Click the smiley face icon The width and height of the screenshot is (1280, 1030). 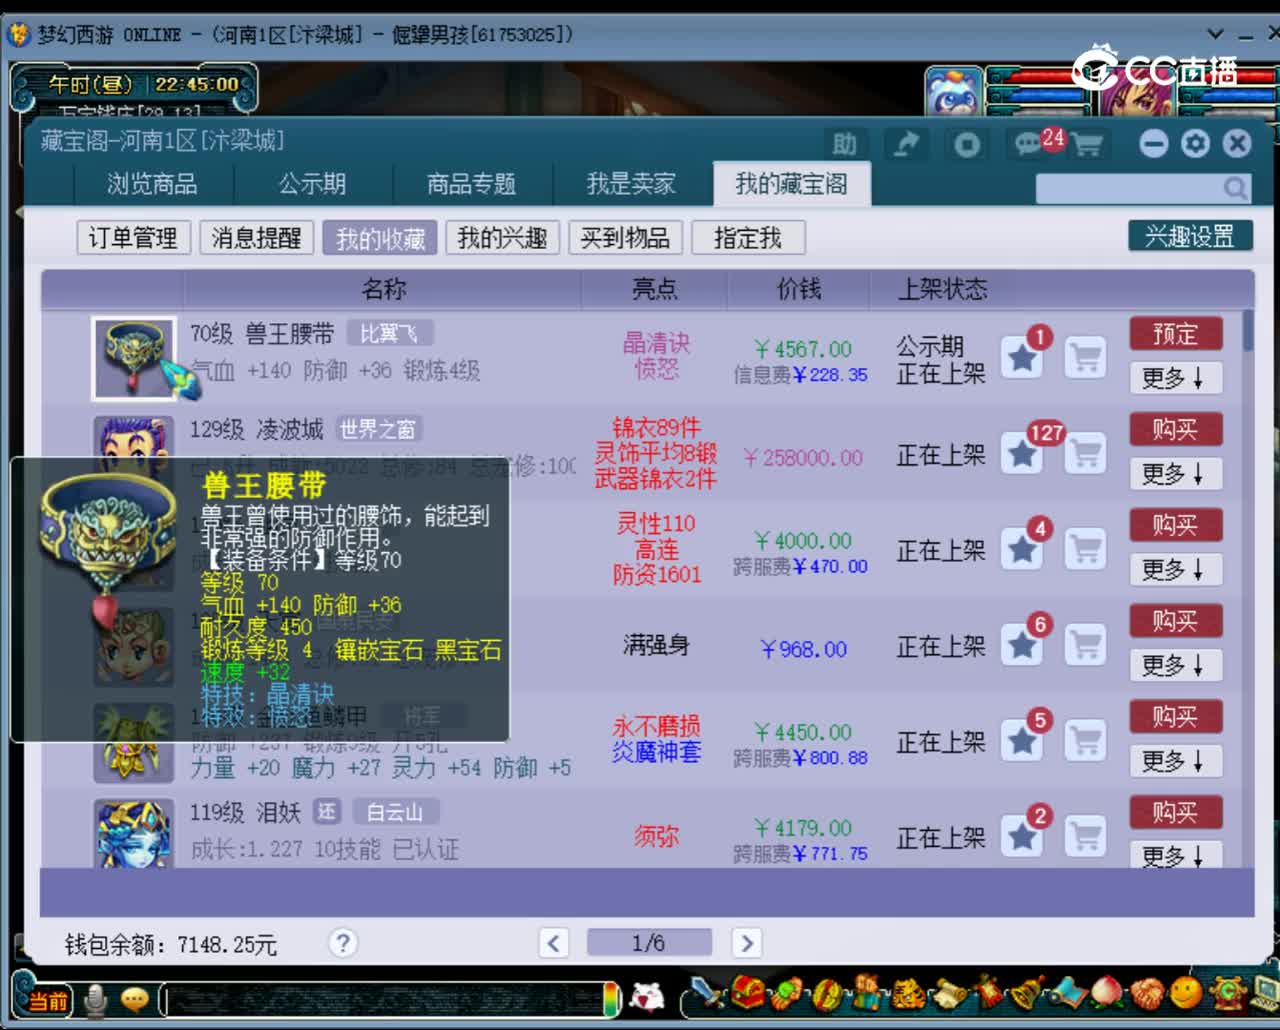[x=1186, y=993]
